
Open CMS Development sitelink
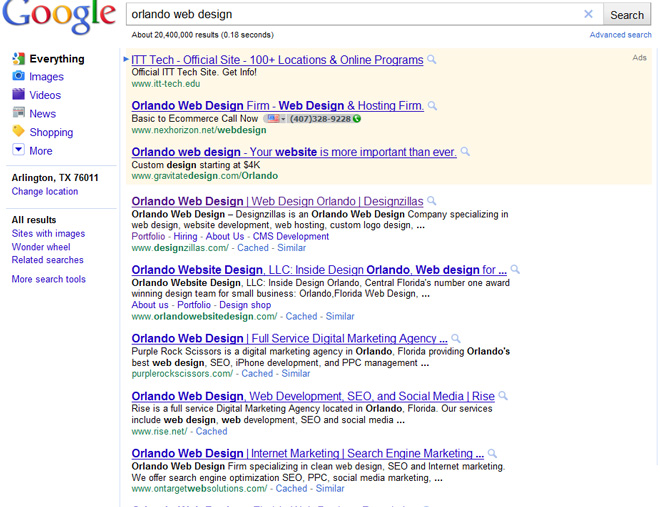point(291,236)
